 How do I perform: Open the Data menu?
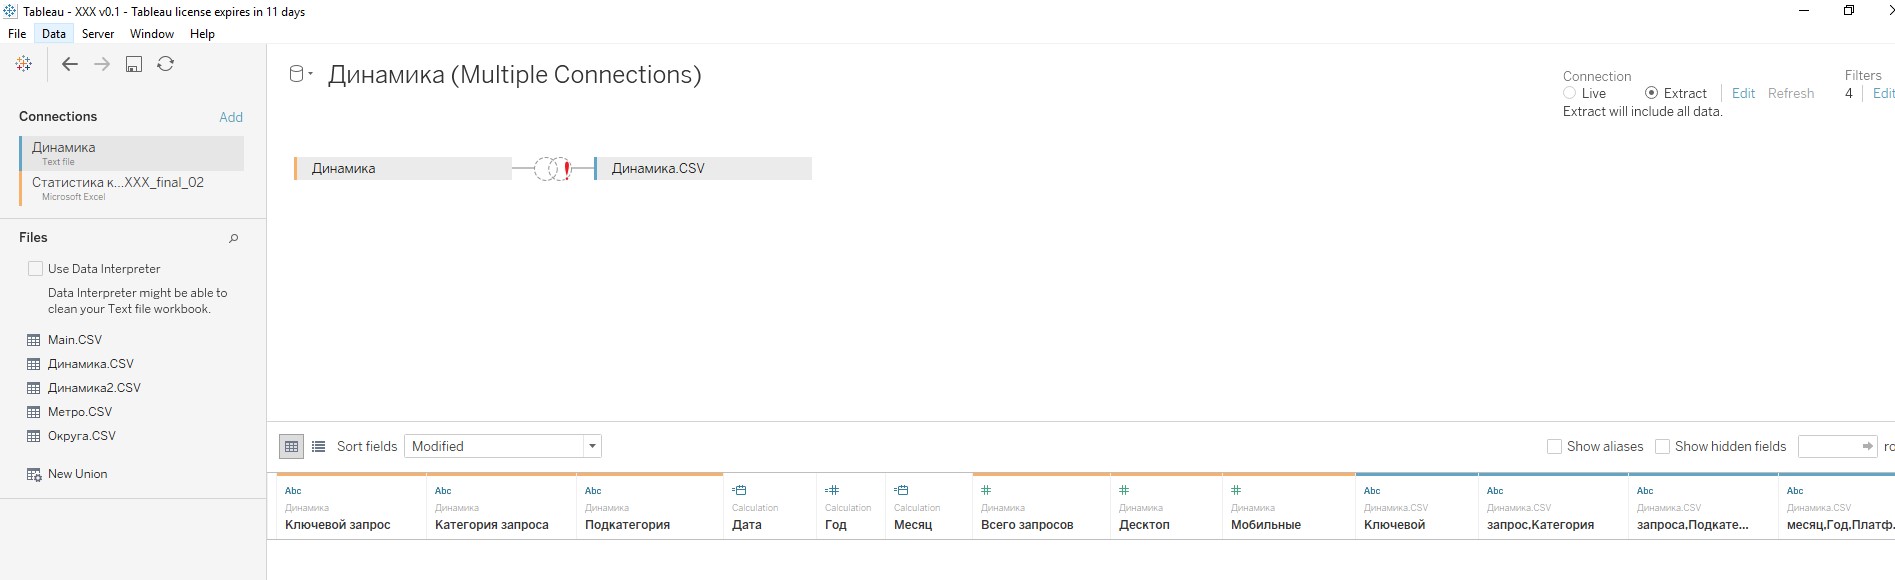click(x=53, y=33)
